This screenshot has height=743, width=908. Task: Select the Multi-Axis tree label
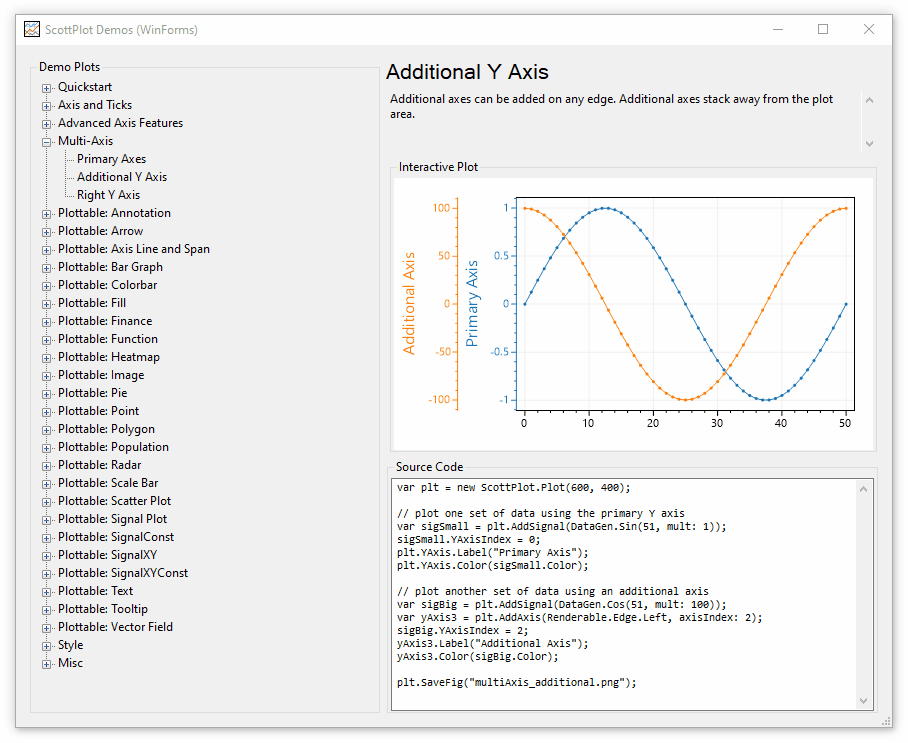pos(85,141)
